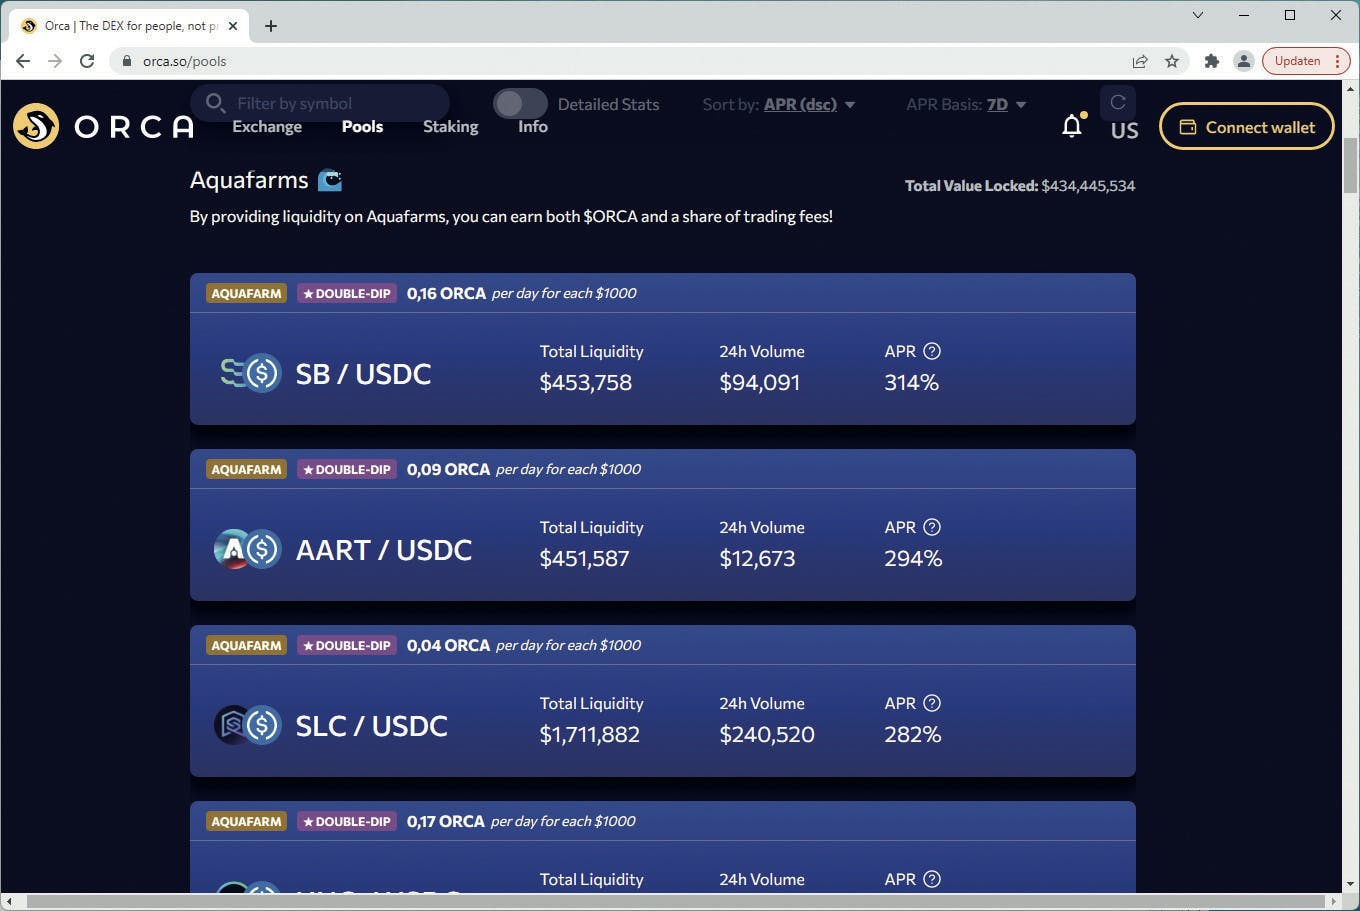Click the $12,673 24h volume value

pyautogui.click(x=757, y=558)
